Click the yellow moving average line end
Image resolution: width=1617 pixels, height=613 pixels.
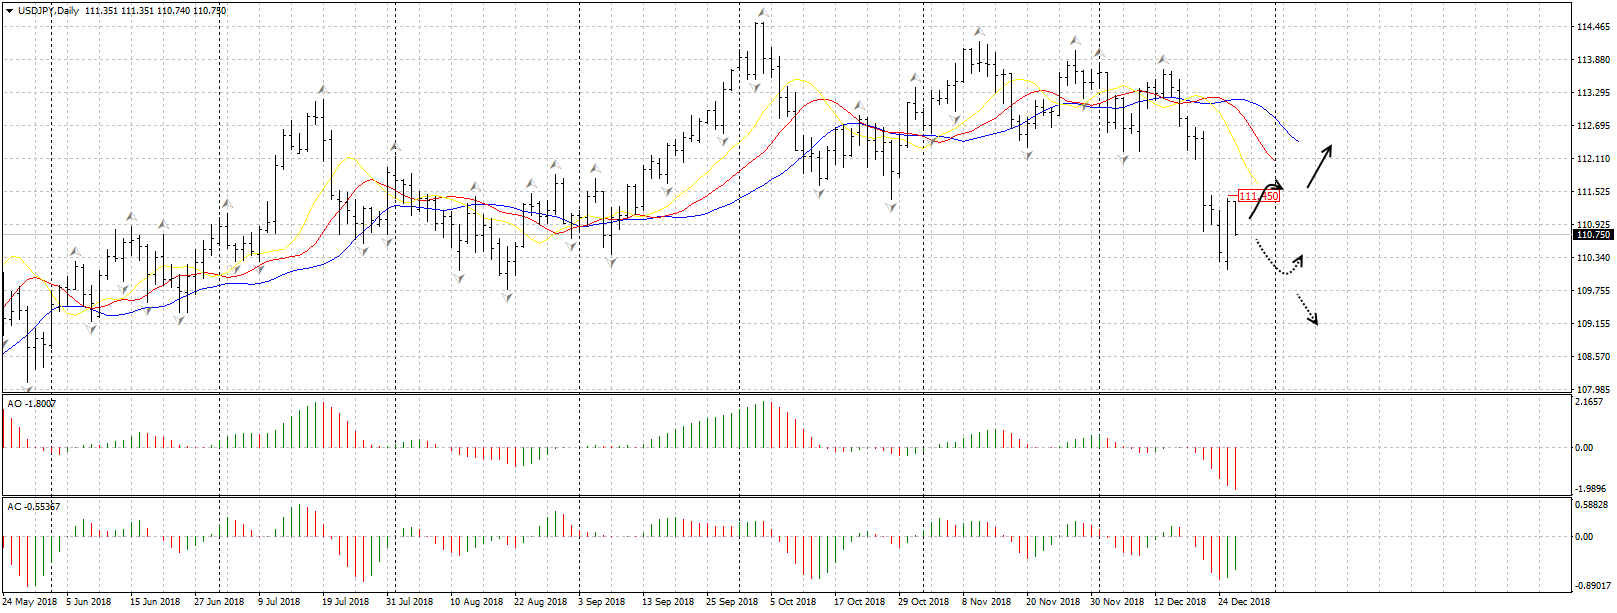pos(1256,178)
